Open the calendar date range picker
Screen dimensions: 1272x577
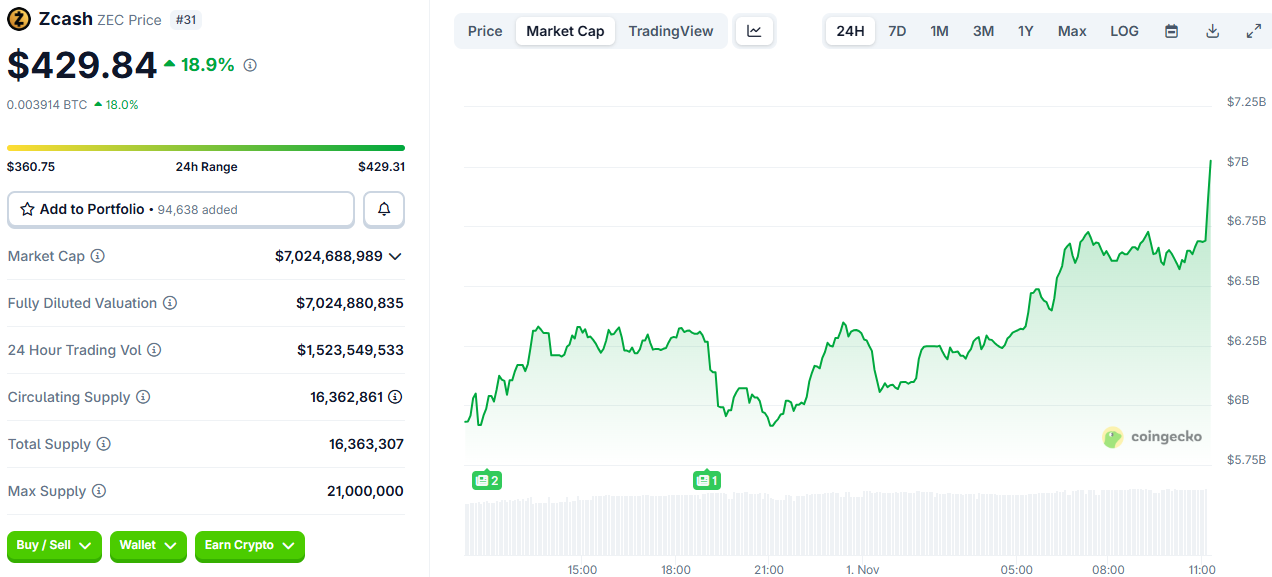click(x=1171, y=31)
